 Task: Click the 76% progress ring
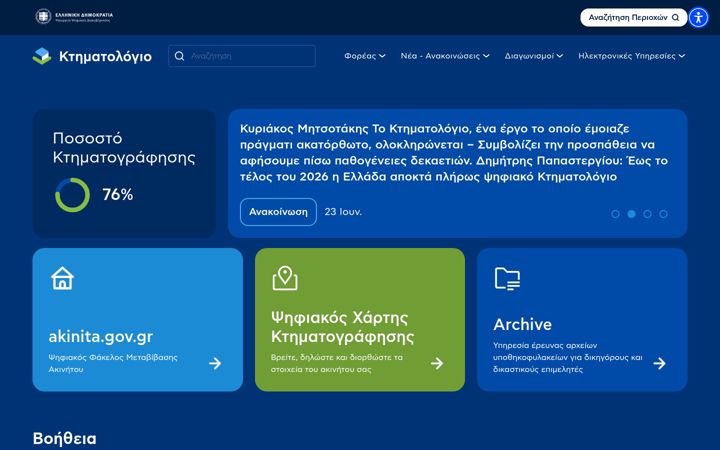pyautogui.click(x=73, y=195)
